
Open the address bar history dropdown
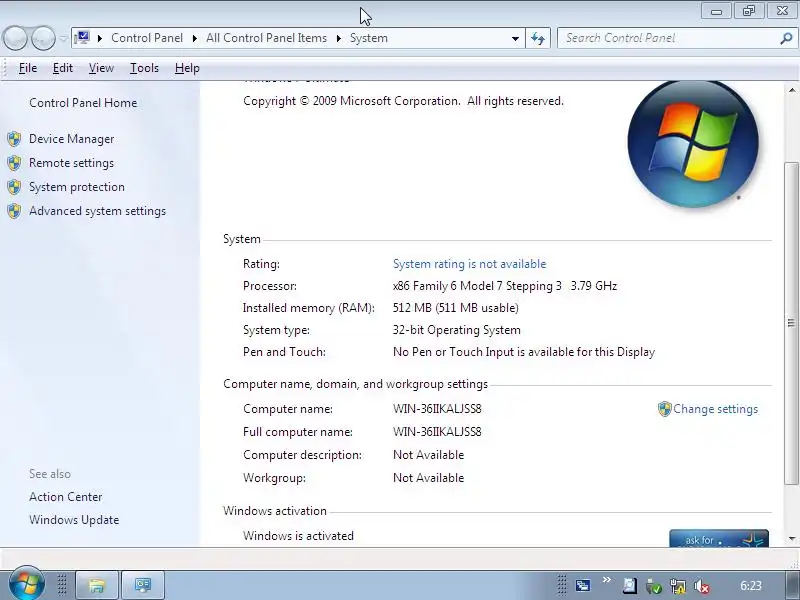point(515,38)
